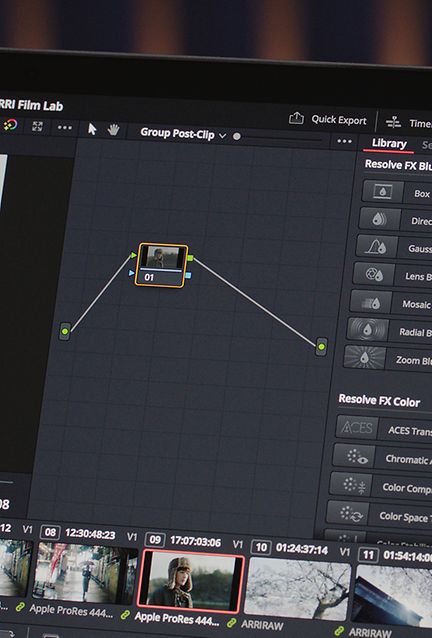Select the Gaussian Blur effect icon
Screen dimensions: 432x638
tap(376, 246)
